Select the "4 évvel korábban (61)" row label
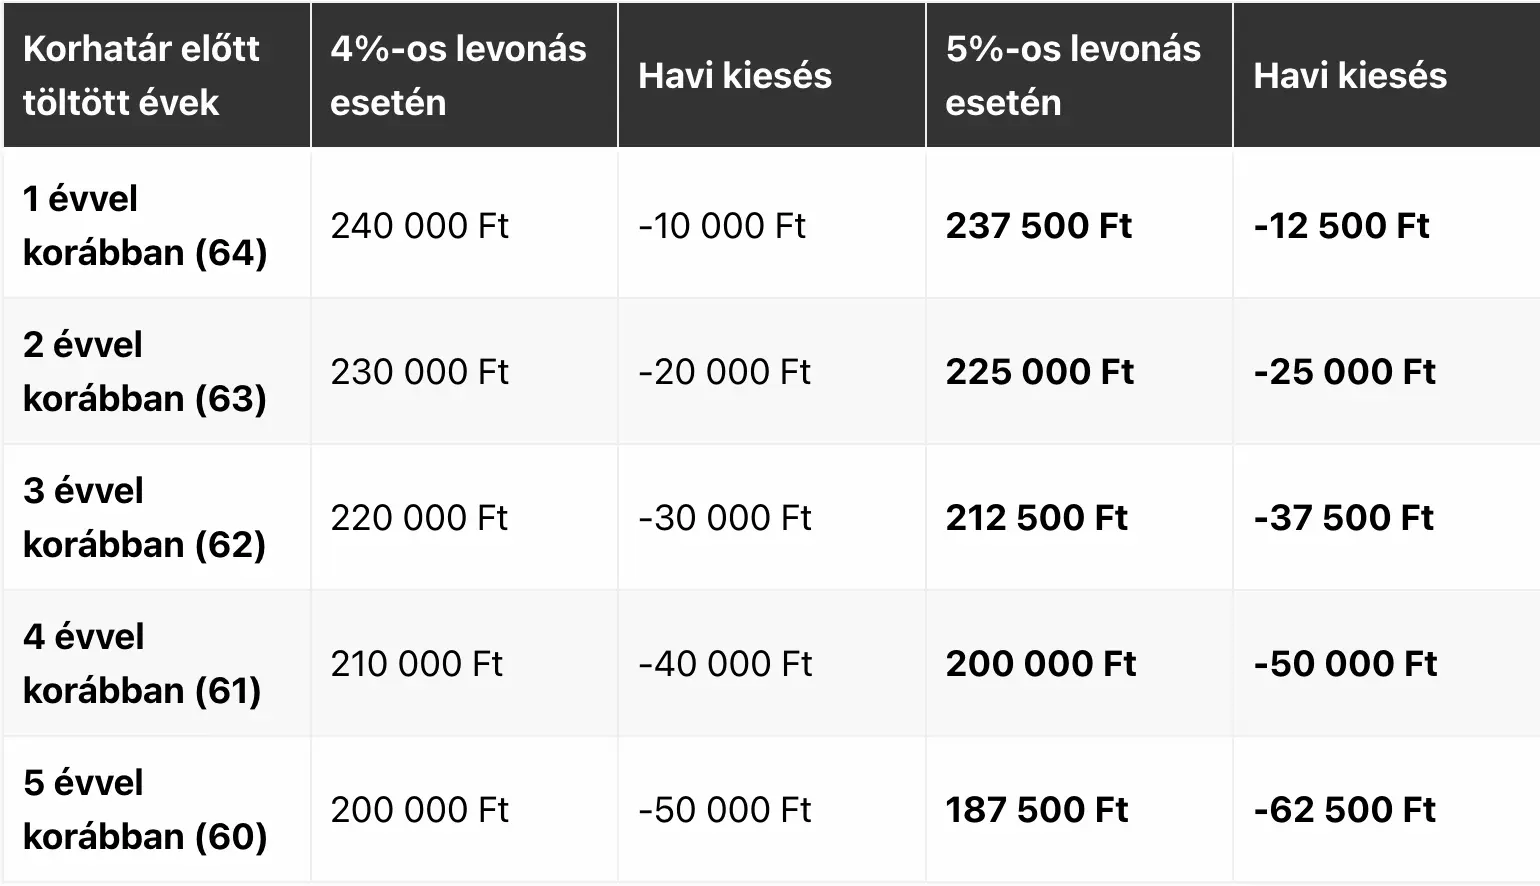 pyautogui.click(x=142, y=663)
